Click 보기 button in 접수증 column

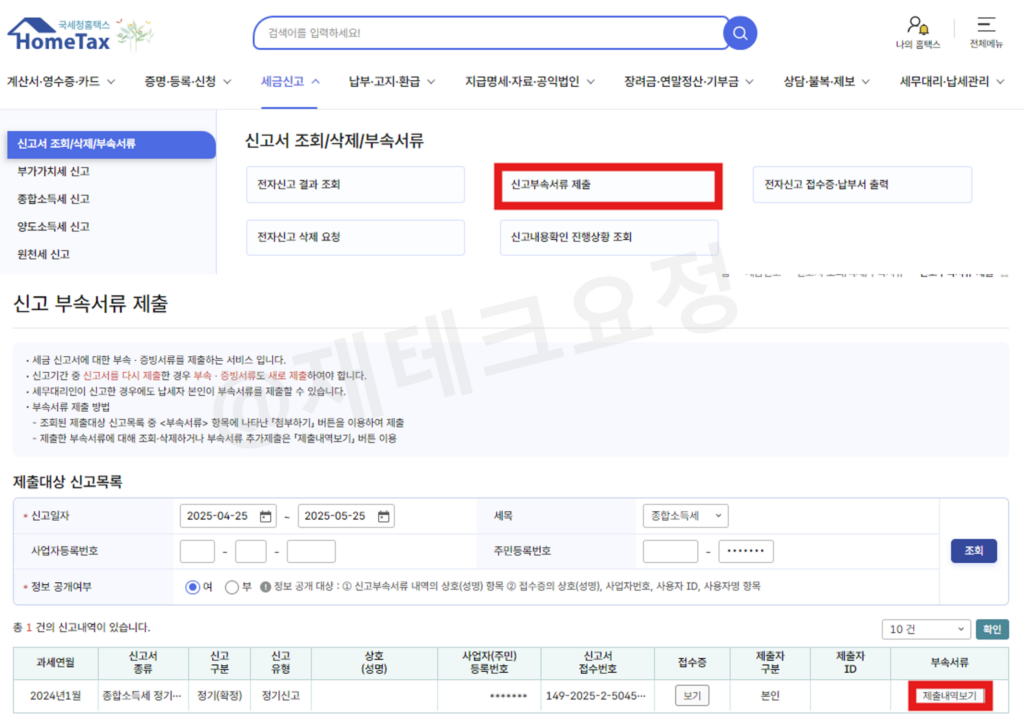tap(692, 696)
